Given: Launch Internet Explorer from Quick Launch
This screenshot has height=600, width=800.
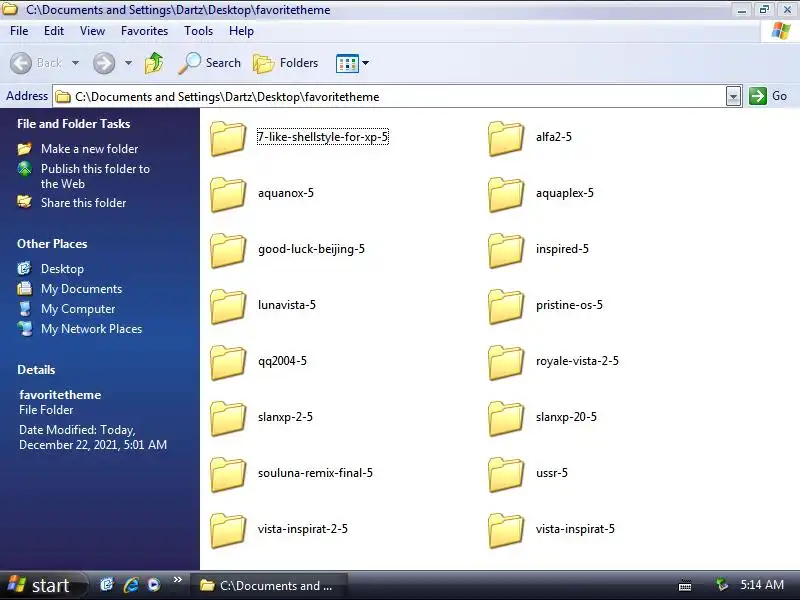Looking at the screenshot, I should tap(131, 585).
